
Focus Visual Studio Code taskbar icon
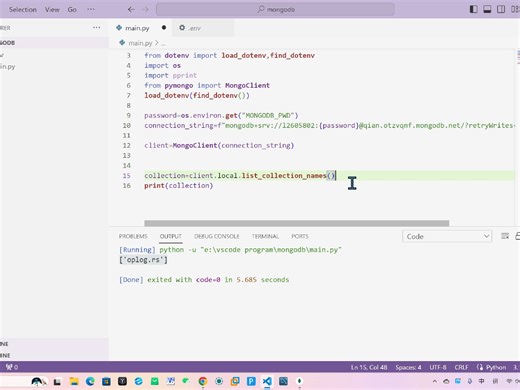pyautogui.click(x=267, y=381)
